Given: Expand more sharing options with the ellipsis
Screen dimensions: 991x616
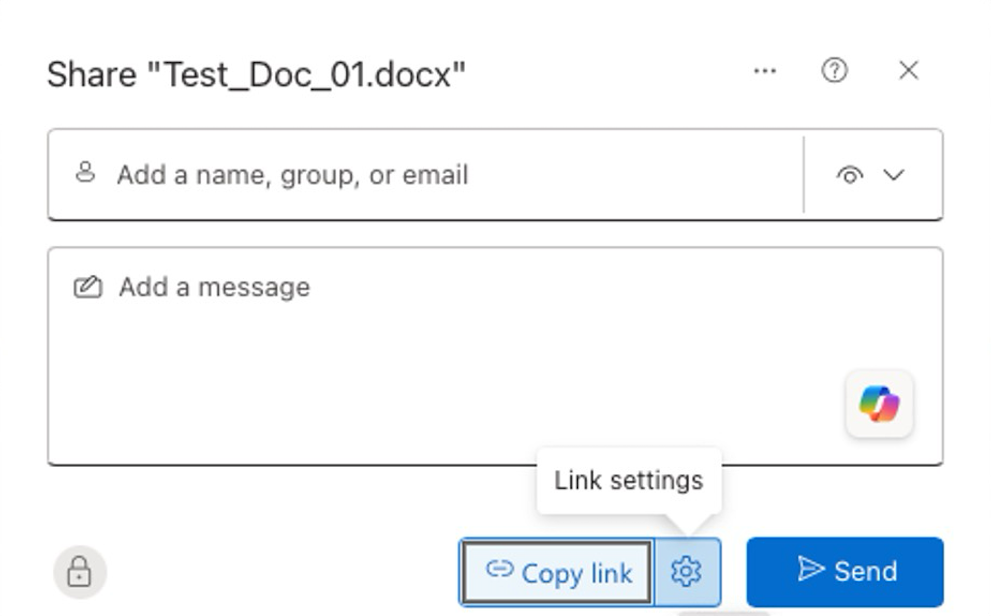Looking at the screenshot, I should (766, 71).
